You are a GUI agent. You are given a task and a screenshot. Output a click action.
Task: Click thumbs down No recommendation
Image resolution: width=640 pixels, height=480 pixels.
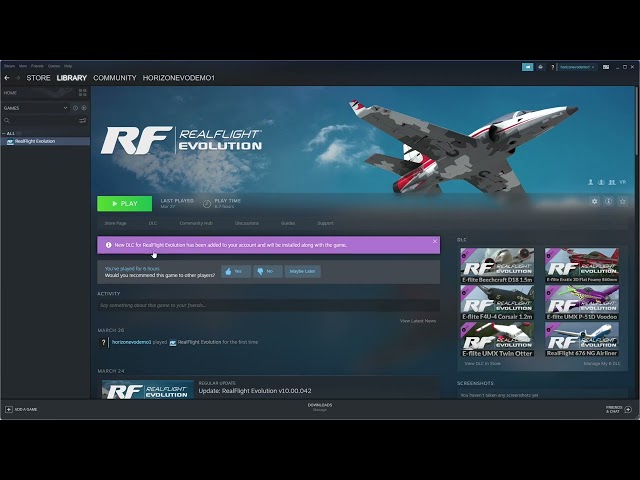coord(267,271)
